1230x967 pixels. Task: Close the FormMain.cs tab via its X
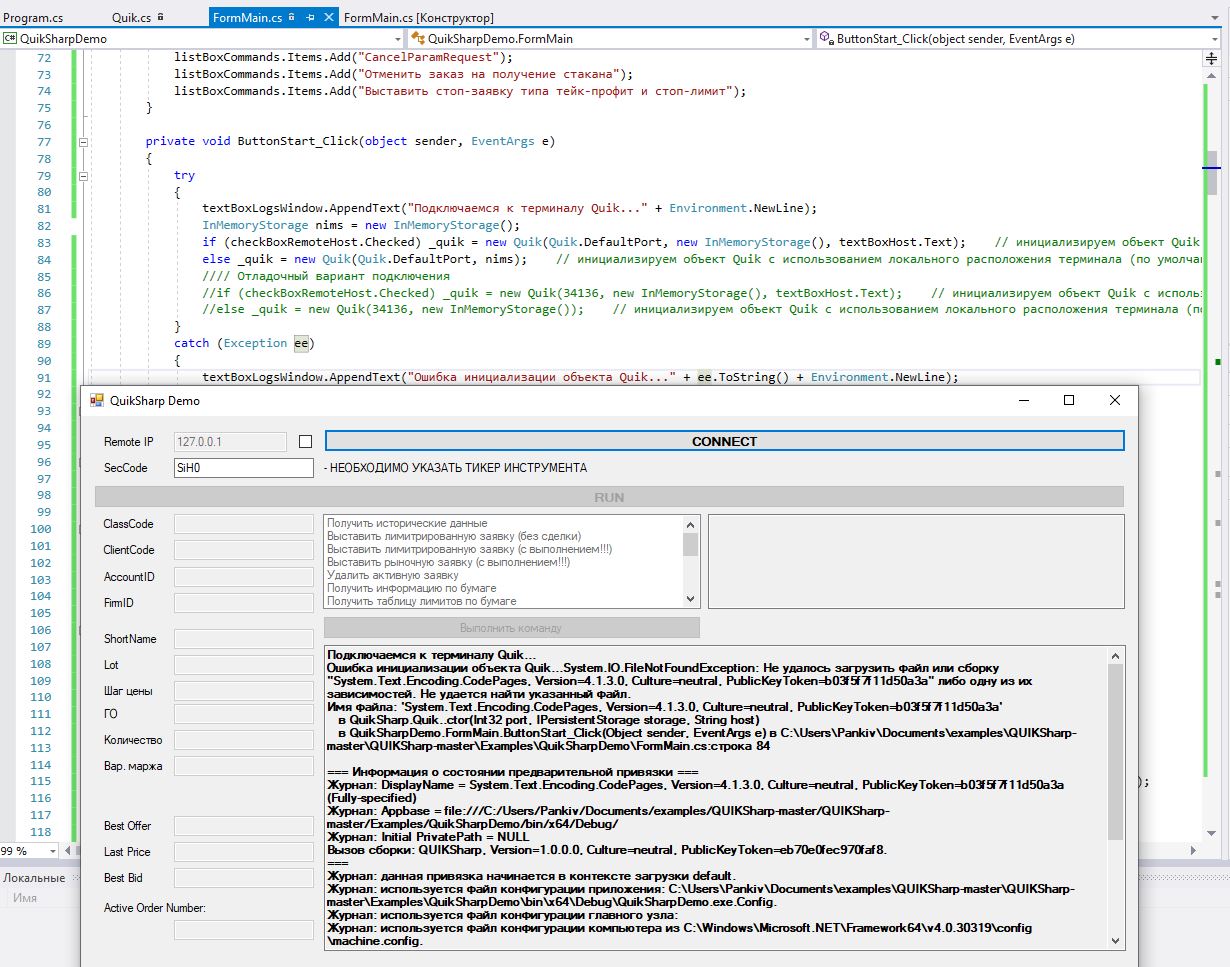[x=328, y=17]
